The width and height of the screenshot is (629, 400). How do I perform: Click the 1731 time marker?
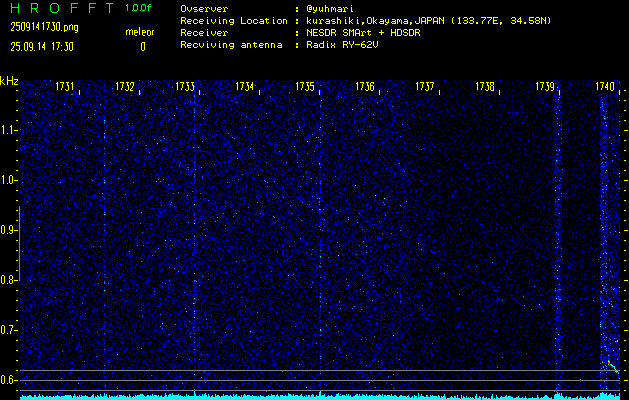pyautogui.click(x=65, y=86)
